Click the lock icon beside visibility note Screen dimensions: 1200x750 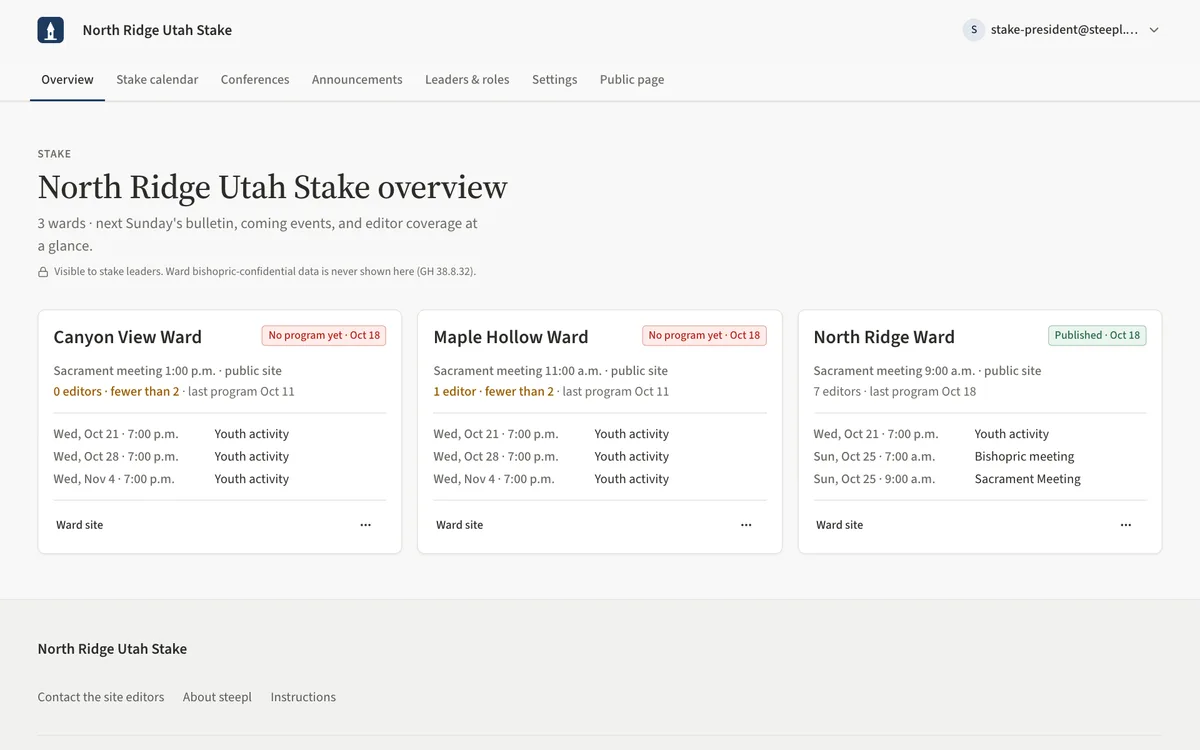[43, 272]
